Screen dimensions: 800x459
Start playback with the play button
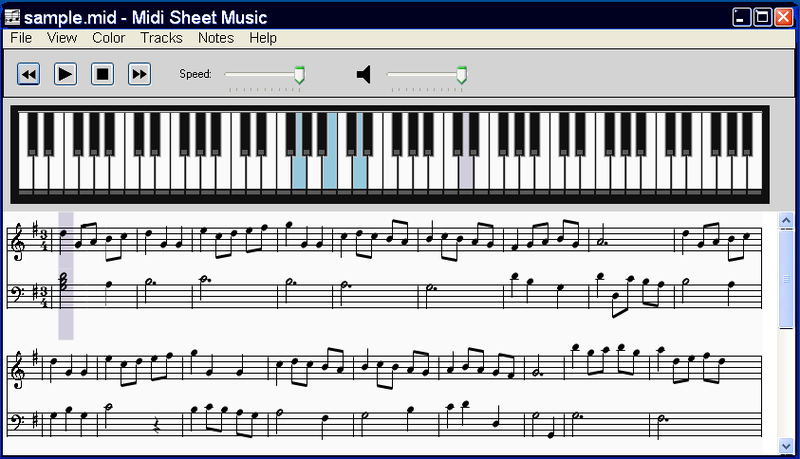point(65,74)
